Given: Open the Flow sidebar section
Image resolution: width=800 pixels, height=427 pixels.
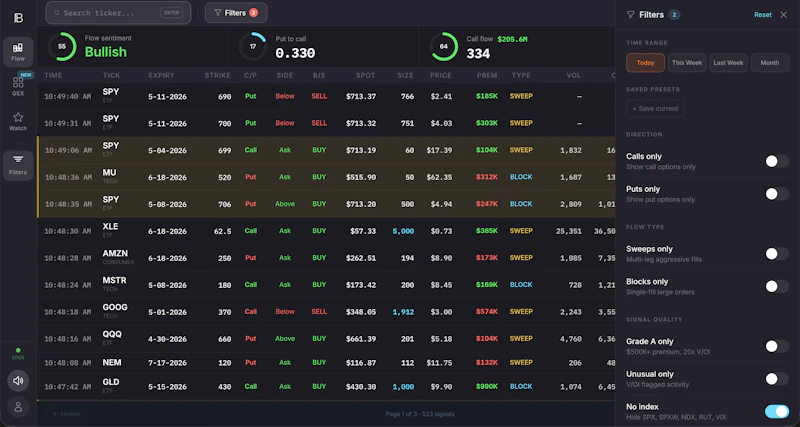Looking at the screenshot, I should click(18, 52).
